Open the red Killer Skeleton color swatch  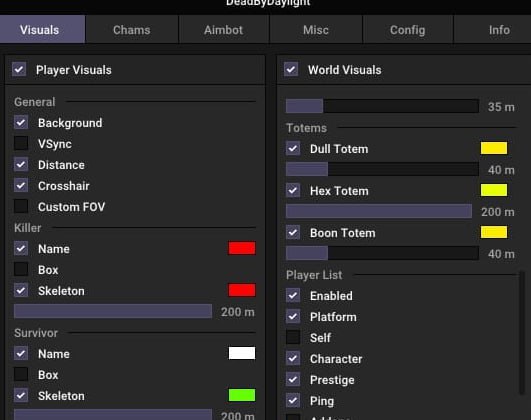coord(242,290)
